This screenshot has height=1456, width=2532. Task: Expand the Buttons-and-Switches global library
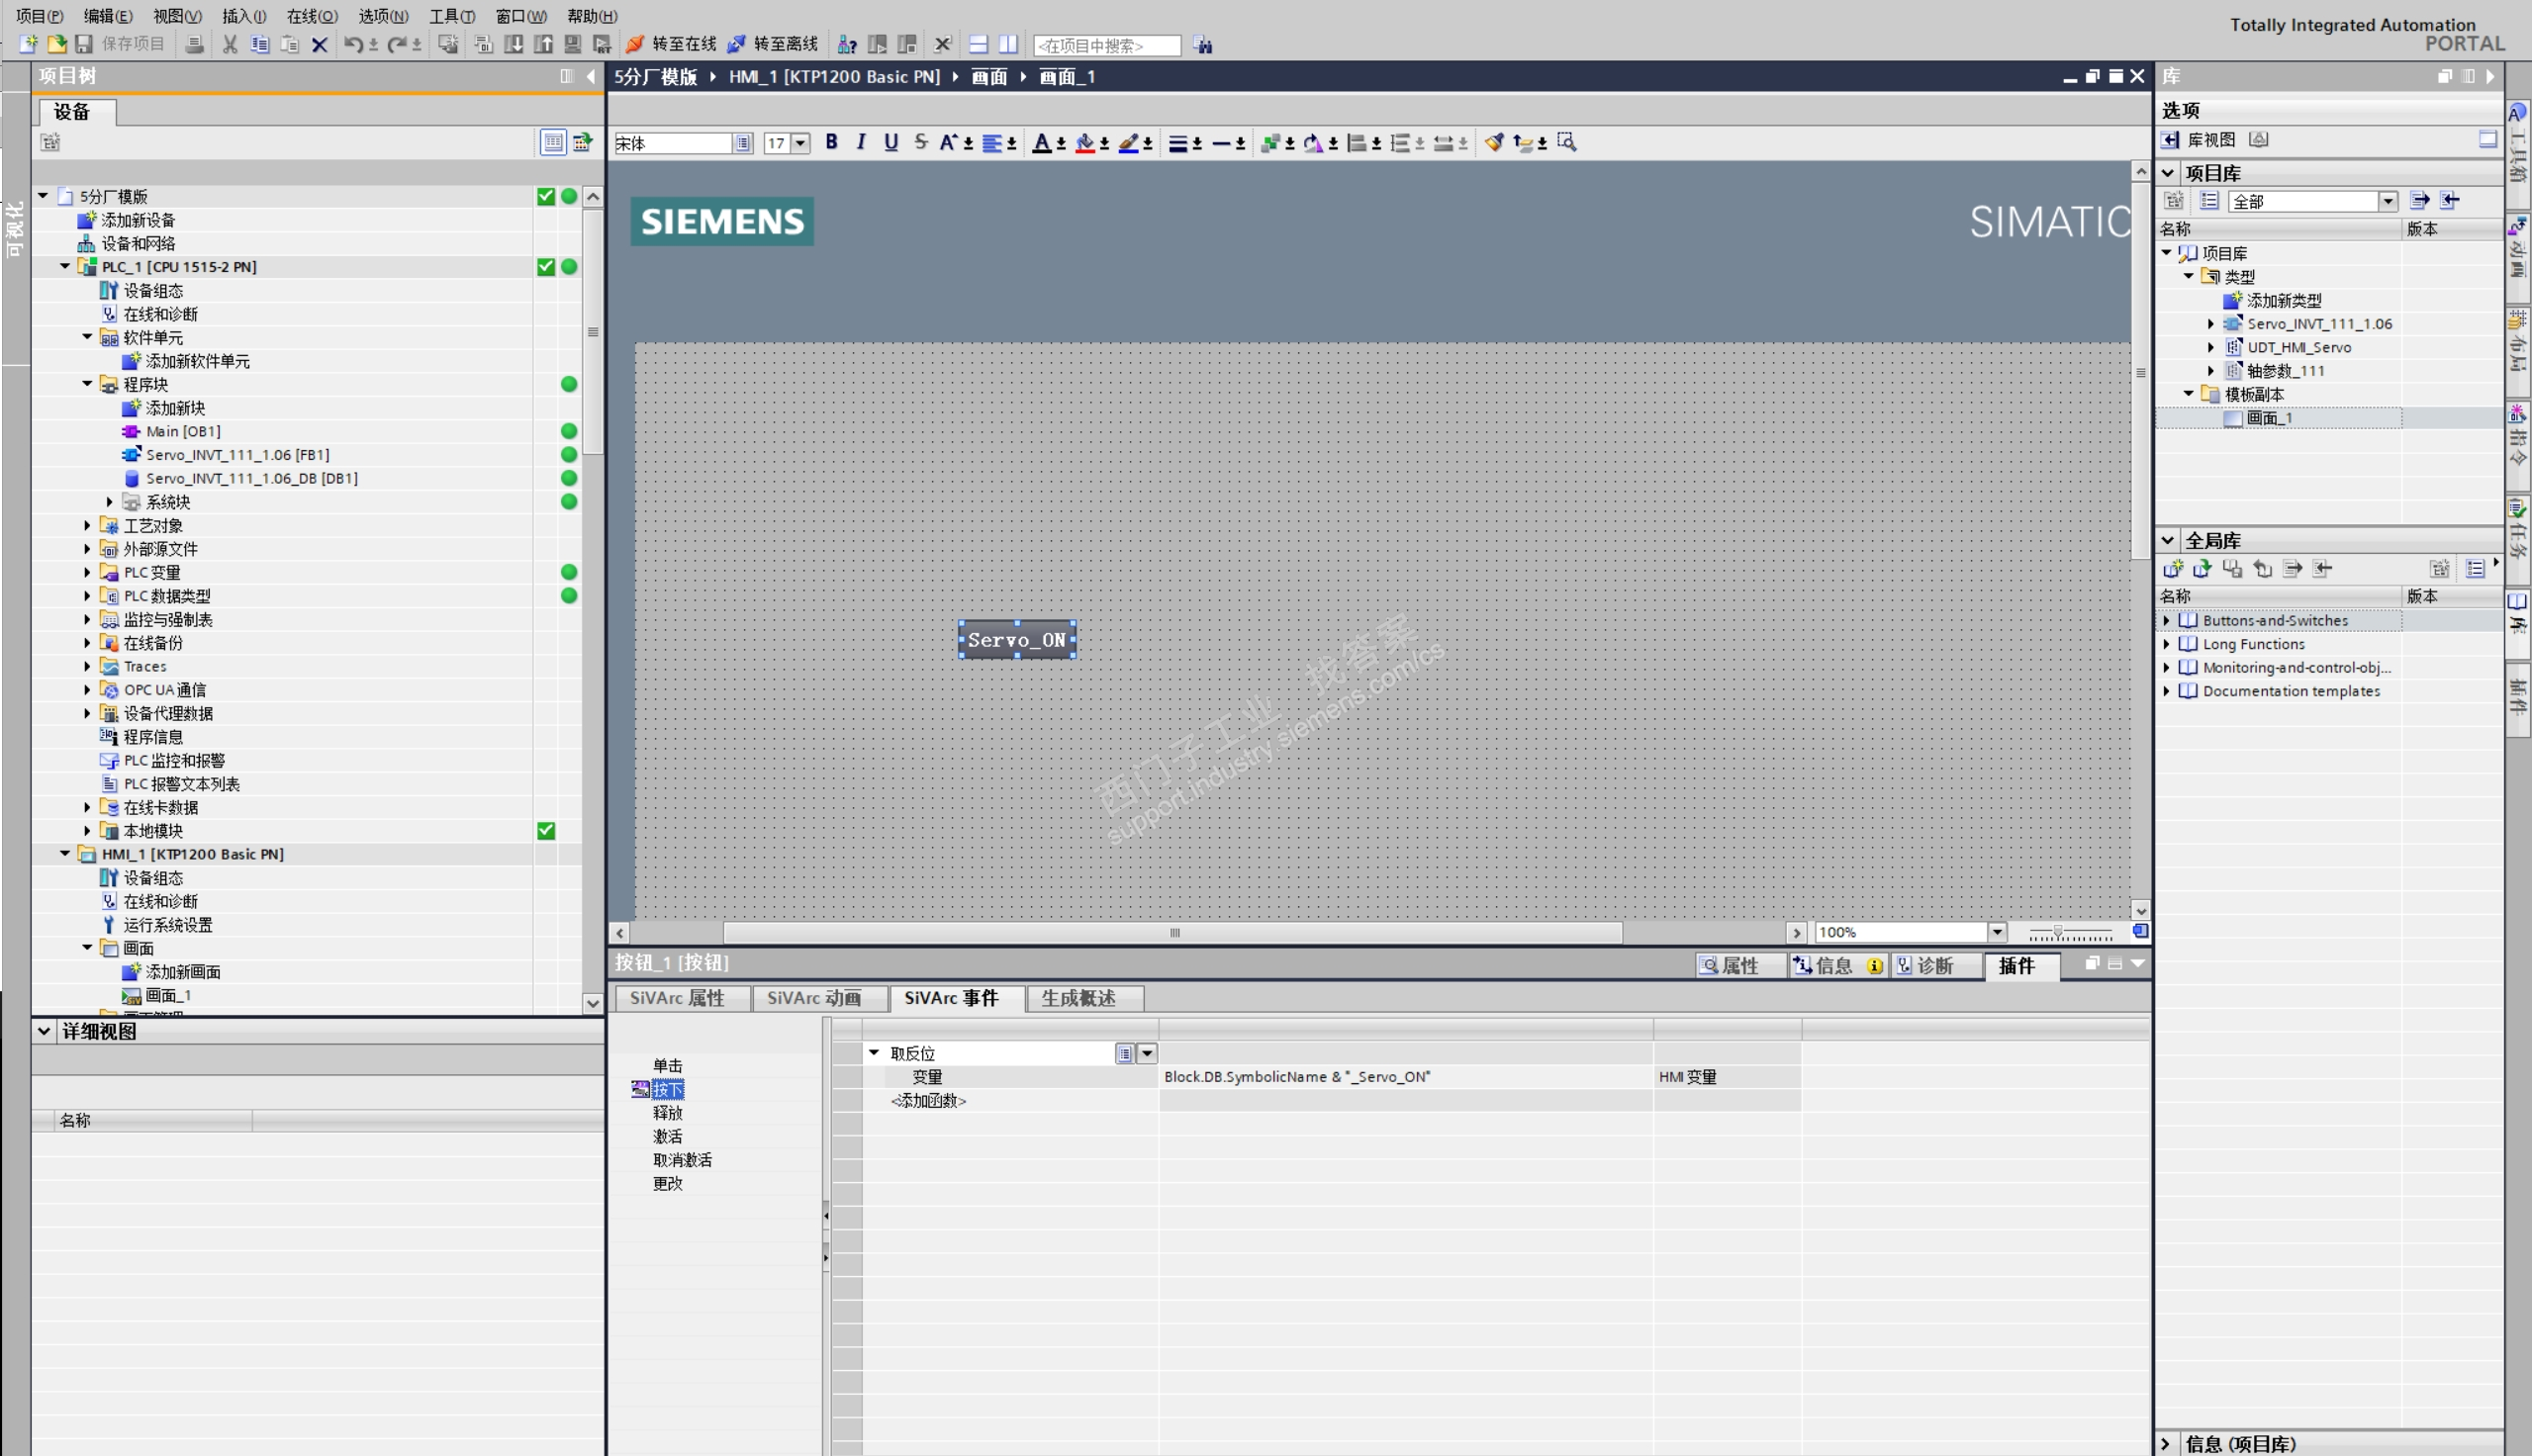pyautogui.click(x=2167, y=620)
